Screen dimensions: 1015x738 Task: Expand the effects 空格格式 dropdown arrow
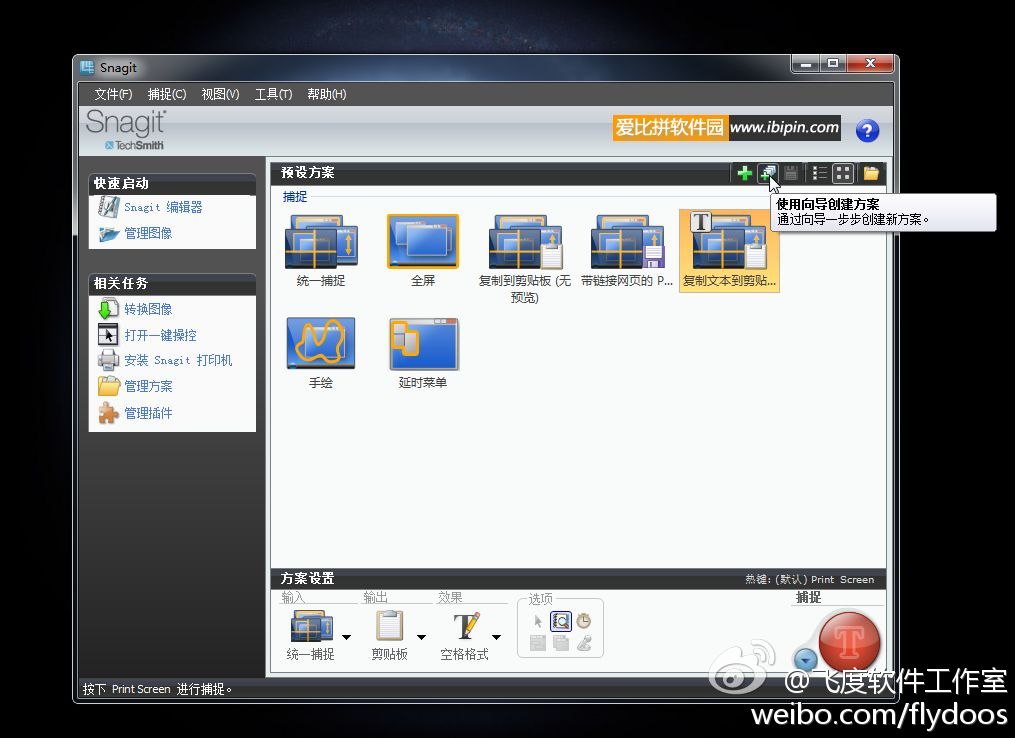496,638
